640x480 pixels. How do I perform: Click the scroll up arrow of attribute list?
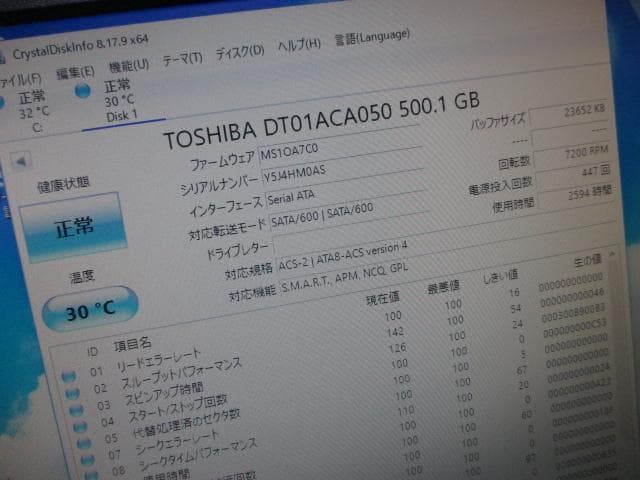click(612, 254)
